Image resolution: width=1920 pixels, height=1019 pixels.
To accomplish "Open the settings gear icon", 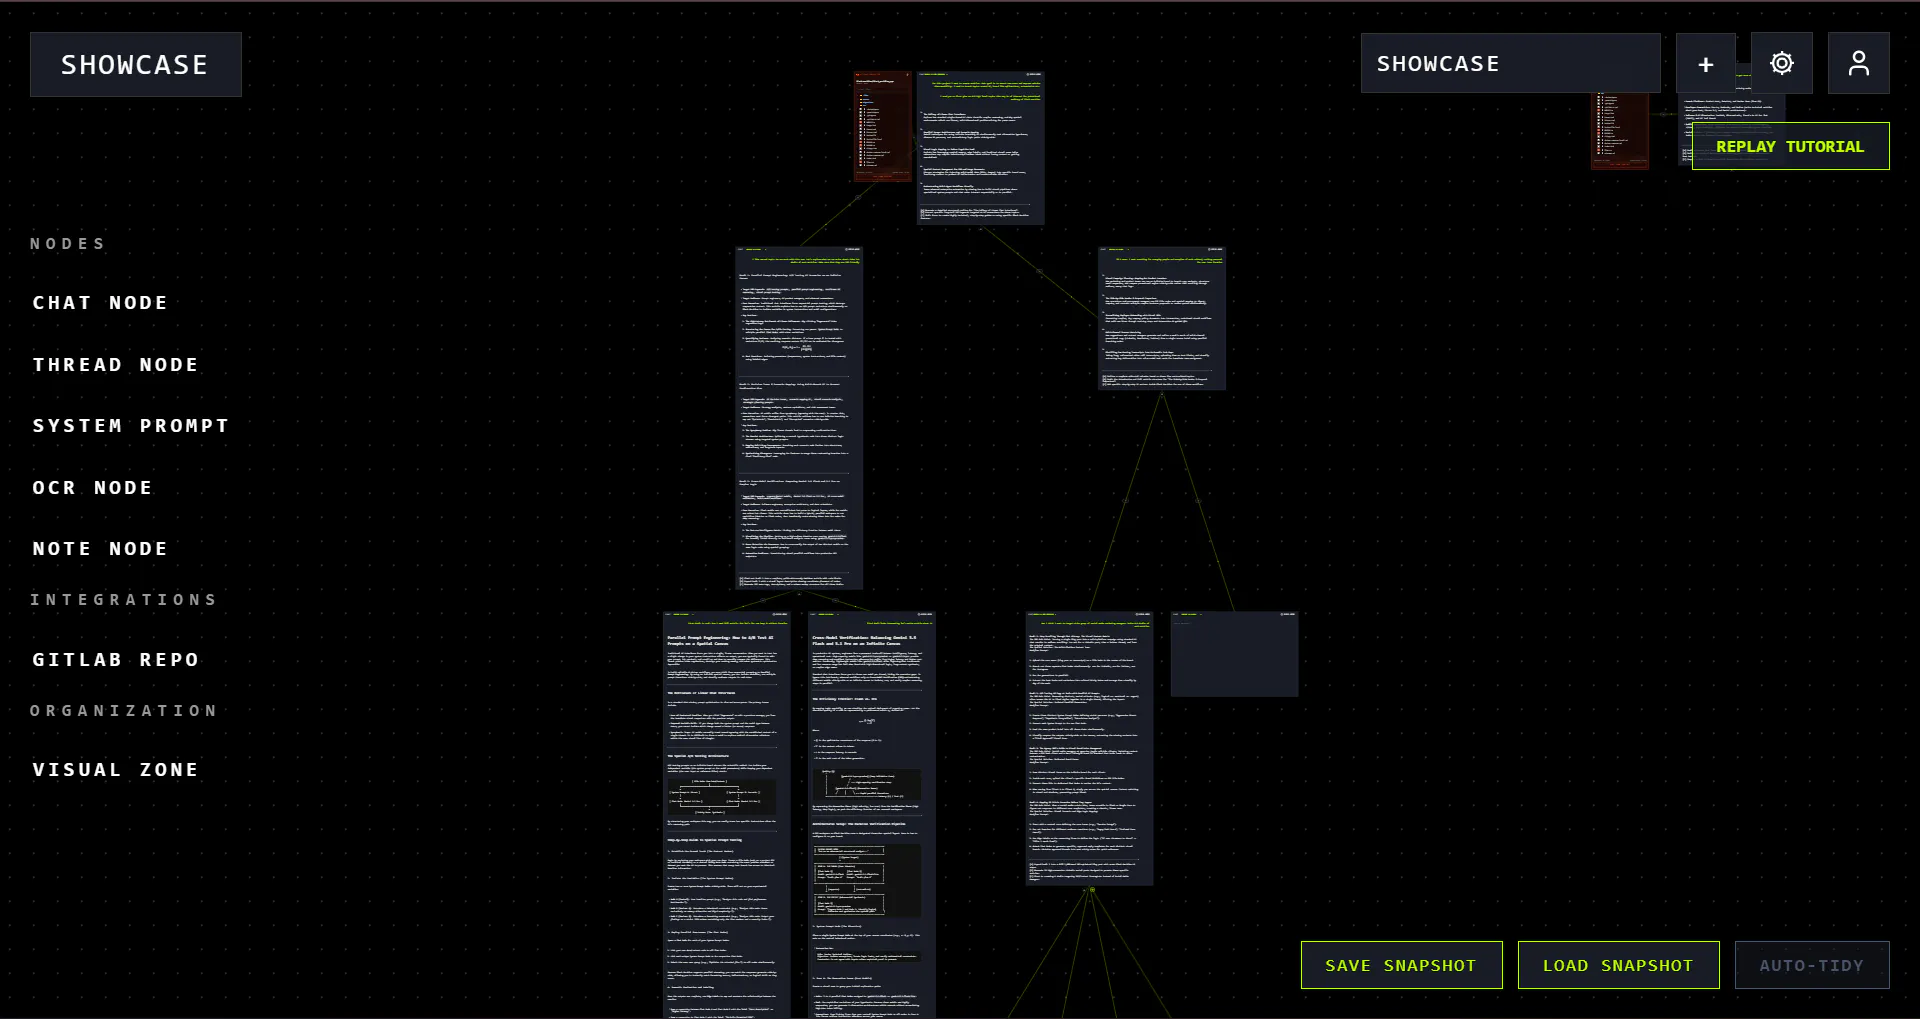I will [x=1781, y=63].
